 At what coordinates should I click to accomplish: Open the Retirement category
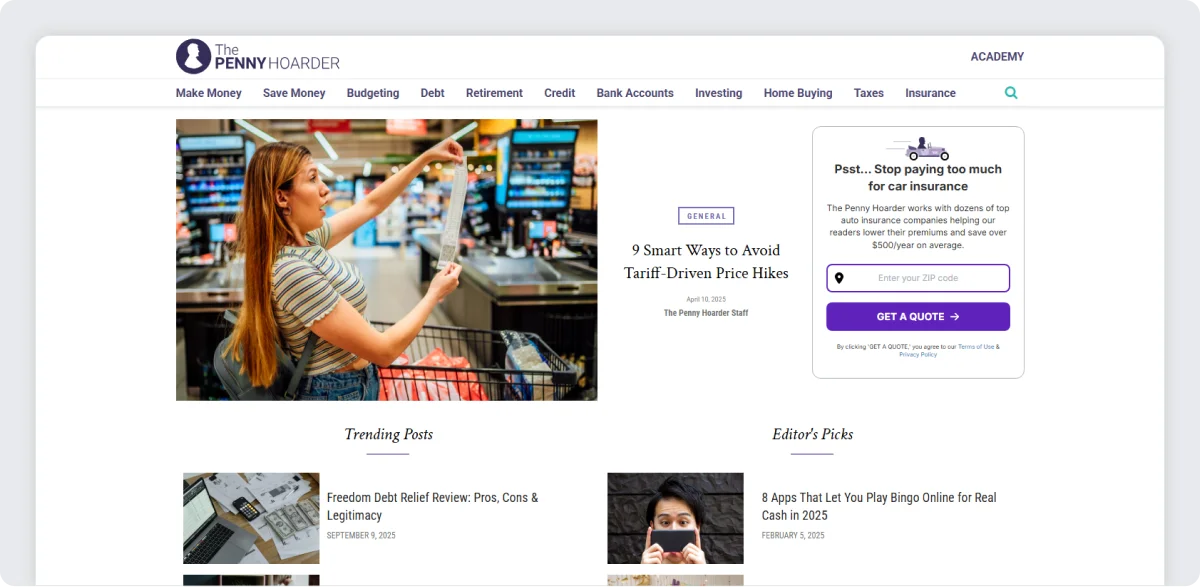[494, 92]
